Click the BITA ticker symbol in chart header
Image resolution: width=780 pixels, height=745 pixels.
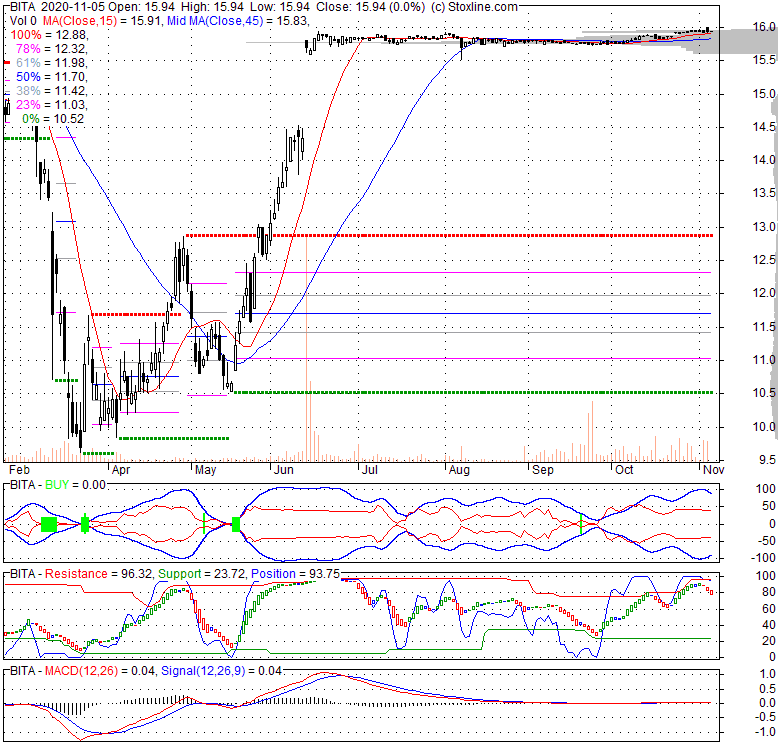point(22,7)
